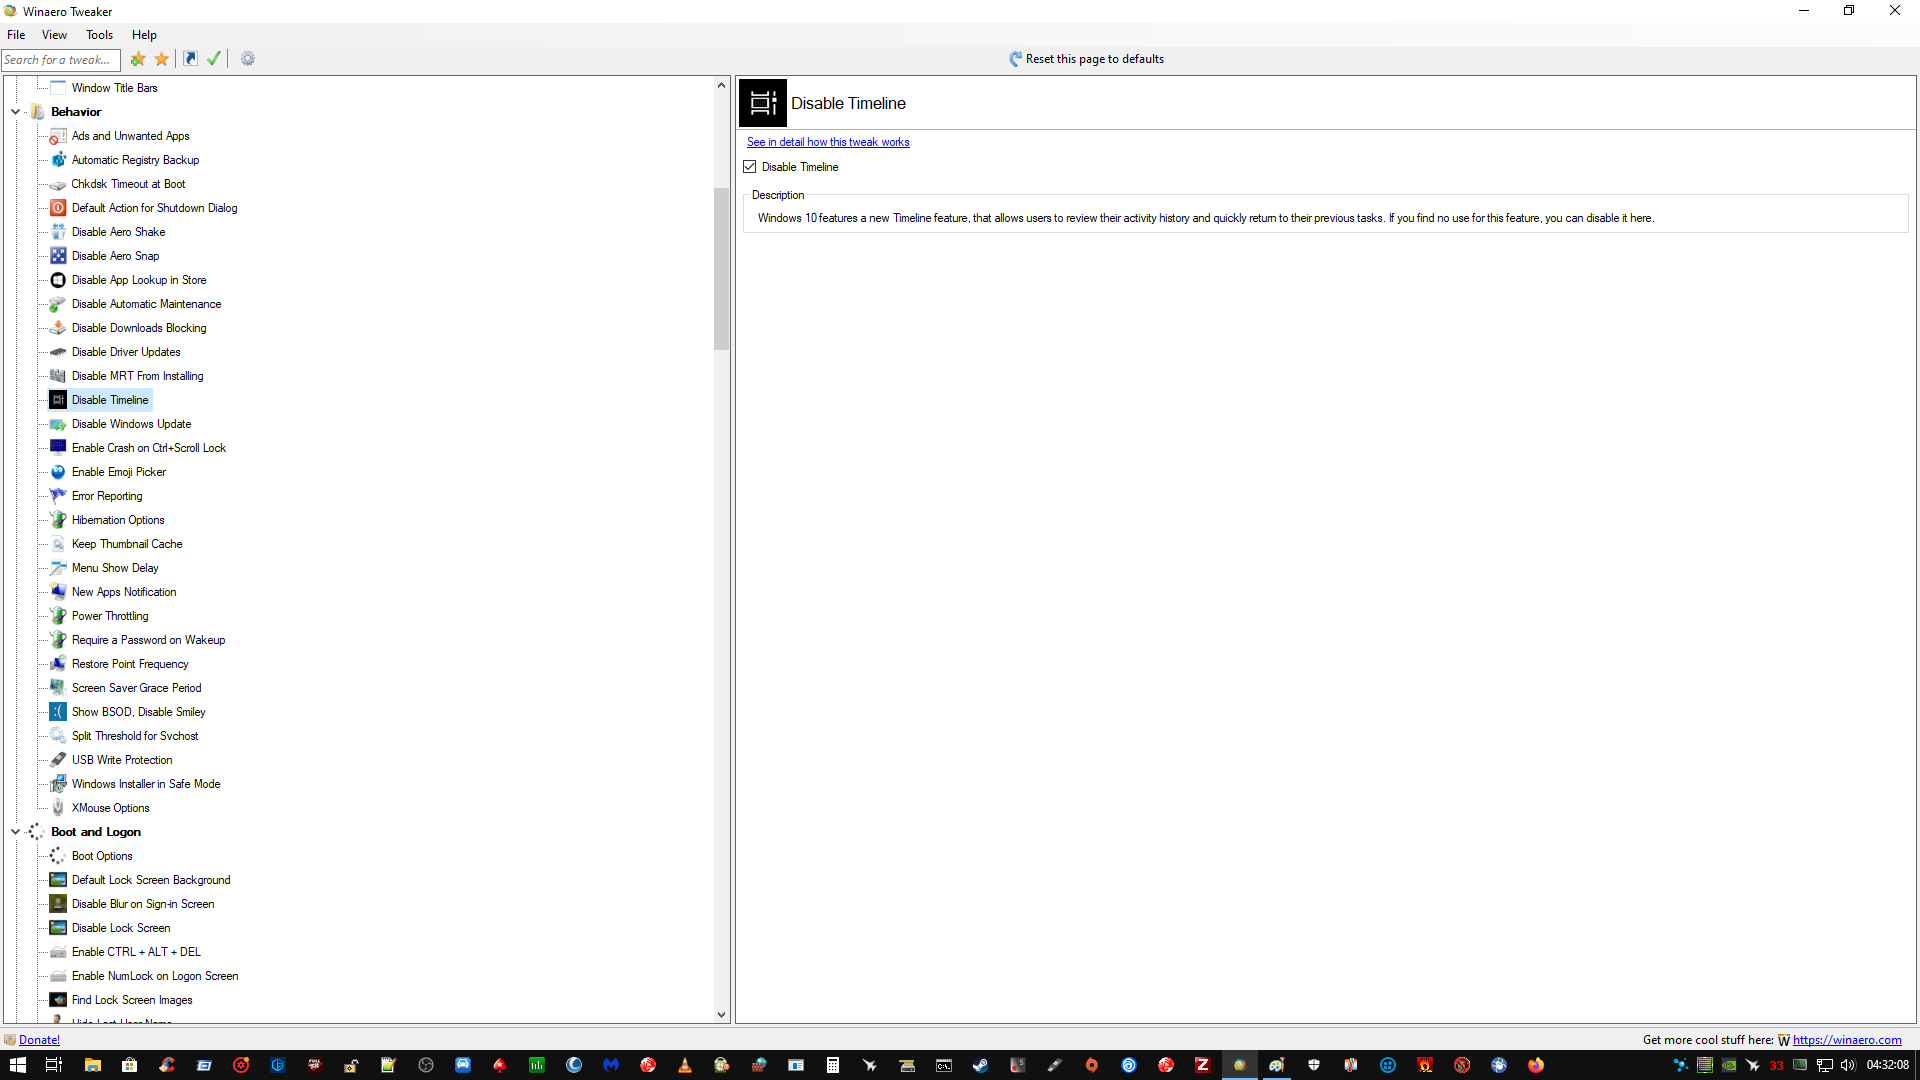Viewport: 1920px width, 1080px height.
Task: Click the tree scrollbar down arrow
Action: coord(721,1015)
